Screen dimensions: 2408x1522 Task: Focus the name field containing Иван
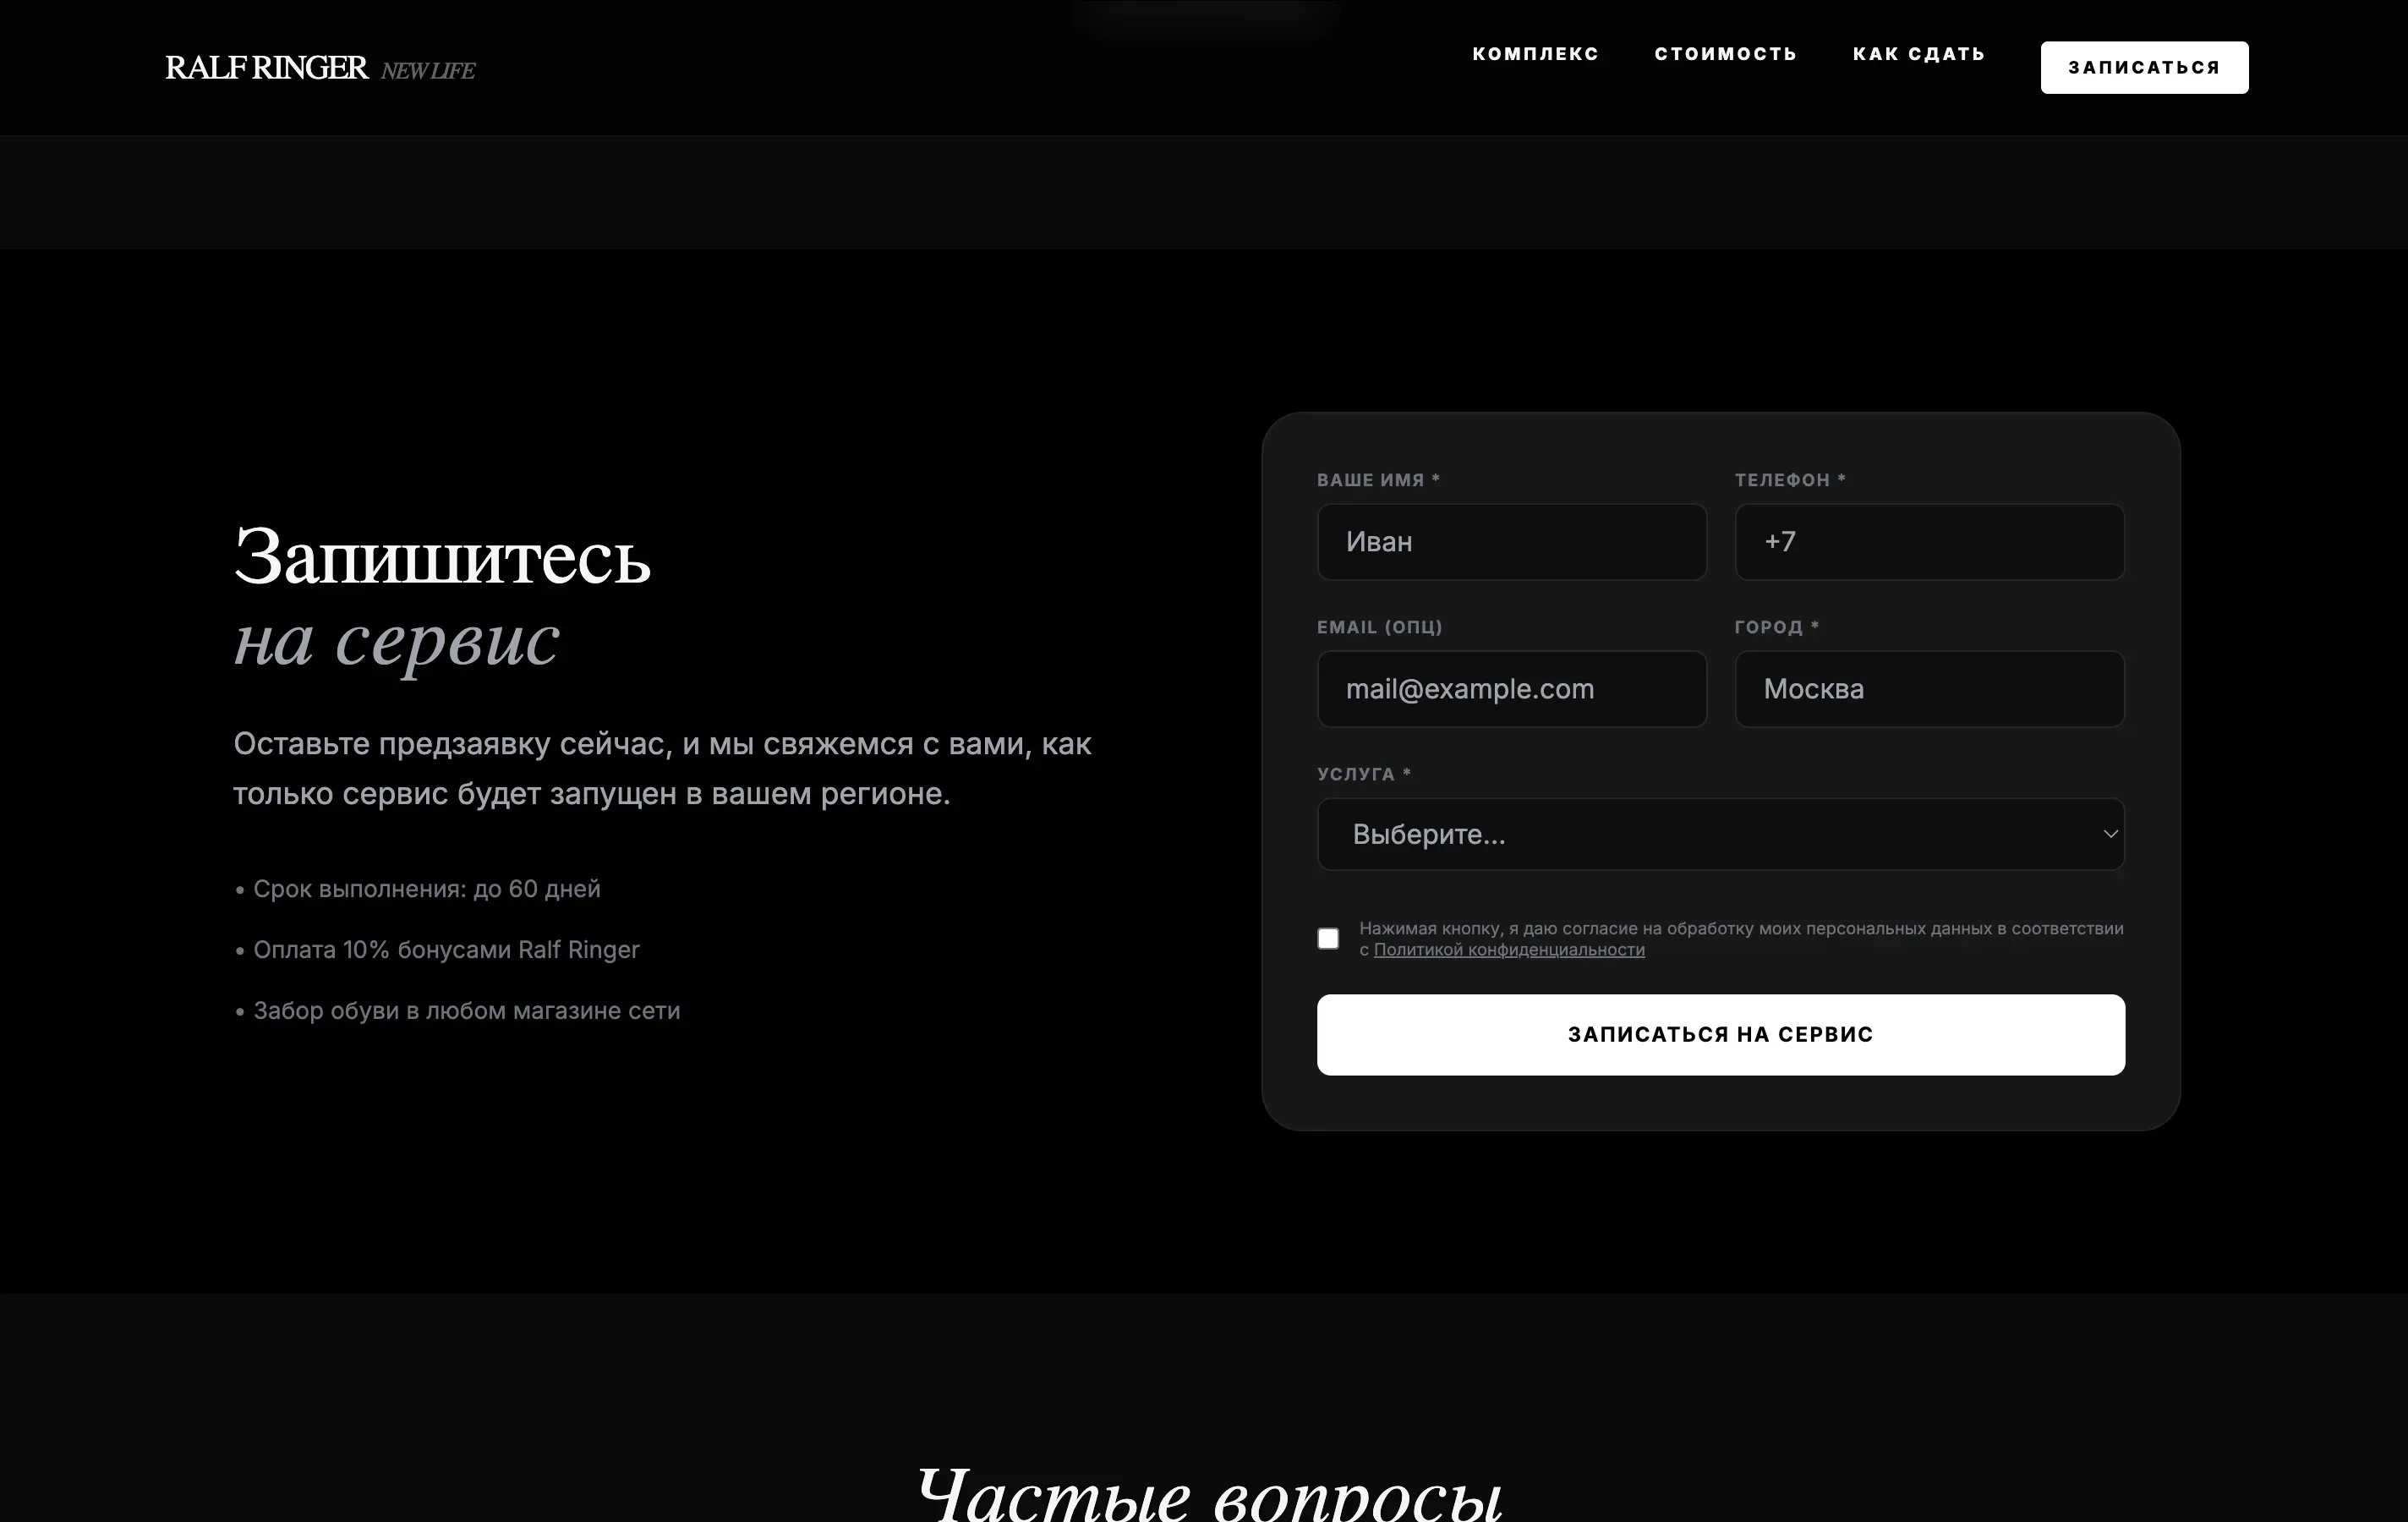[x=1511, y=542]
